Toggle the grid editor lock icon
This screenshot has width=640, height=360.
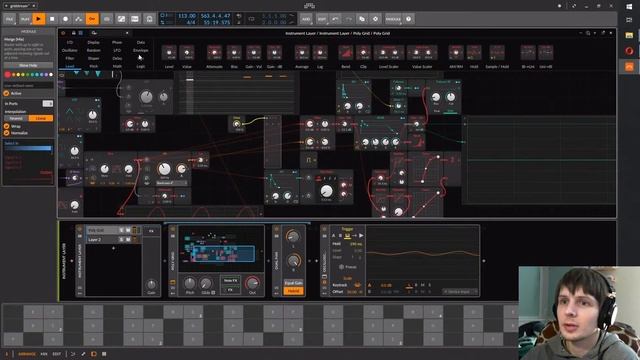coord(73,33)
